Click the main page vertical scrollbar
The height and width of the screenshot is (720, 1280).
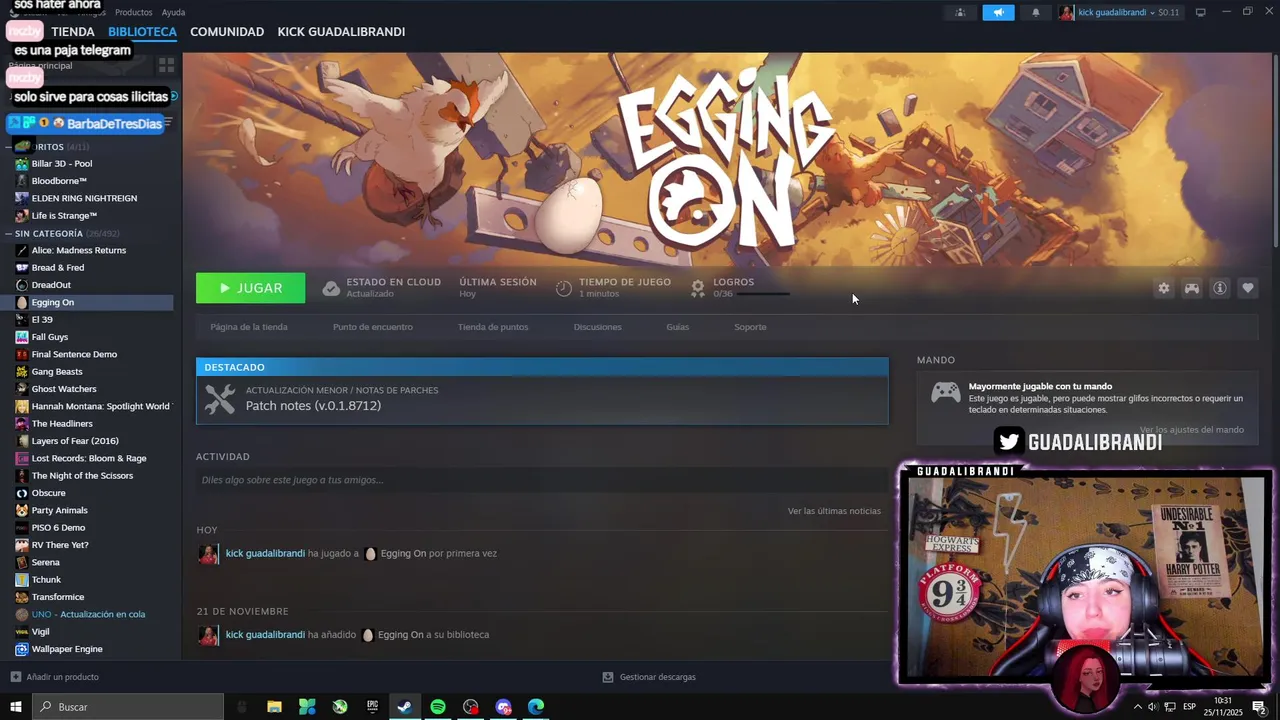point(1275,150)
